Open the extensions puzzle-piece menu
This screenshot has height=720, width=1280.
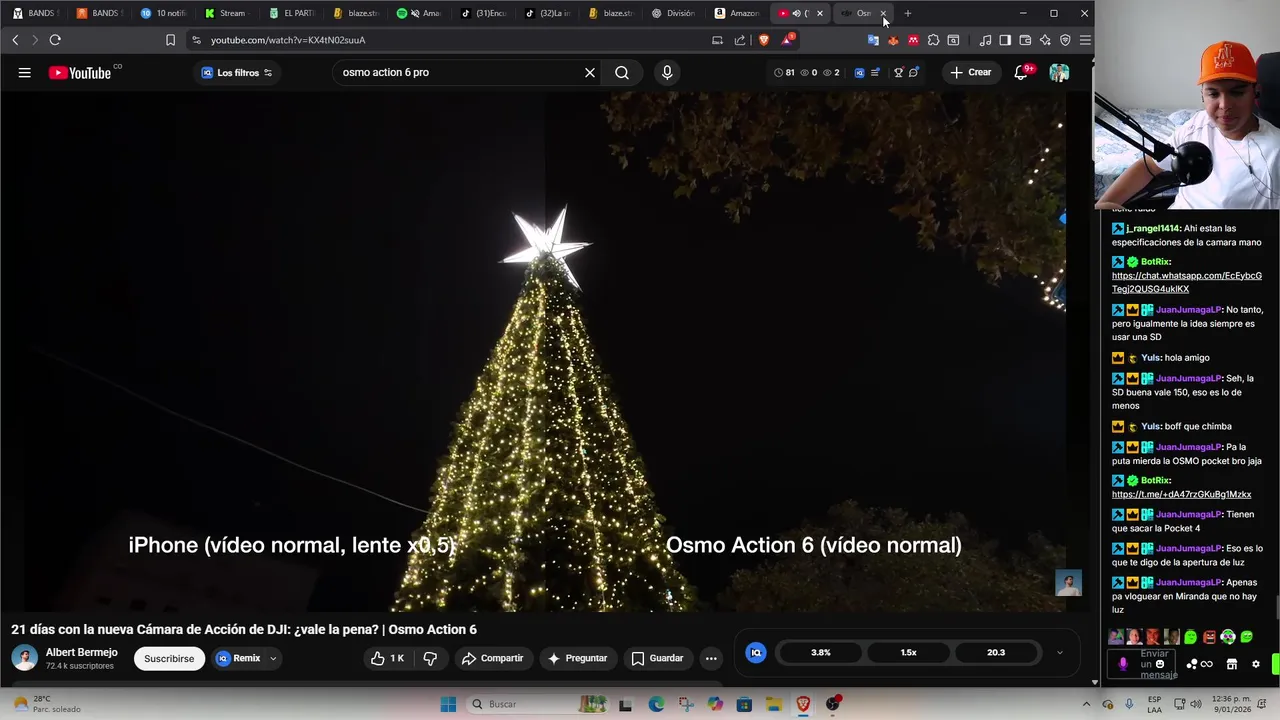tap(933, 40)
